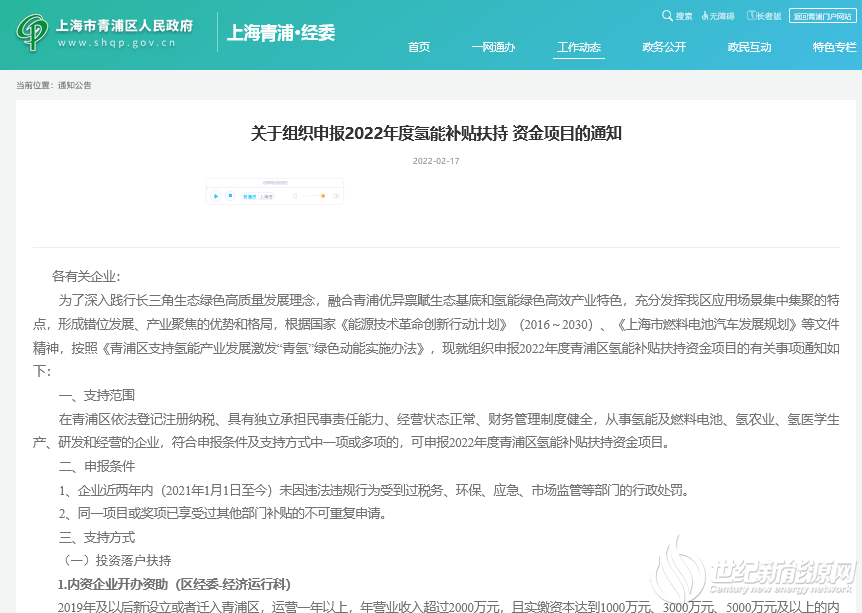Open the 政民互动 menu item
The height and width of the screenshot is (613, 862).
[749, 47]
